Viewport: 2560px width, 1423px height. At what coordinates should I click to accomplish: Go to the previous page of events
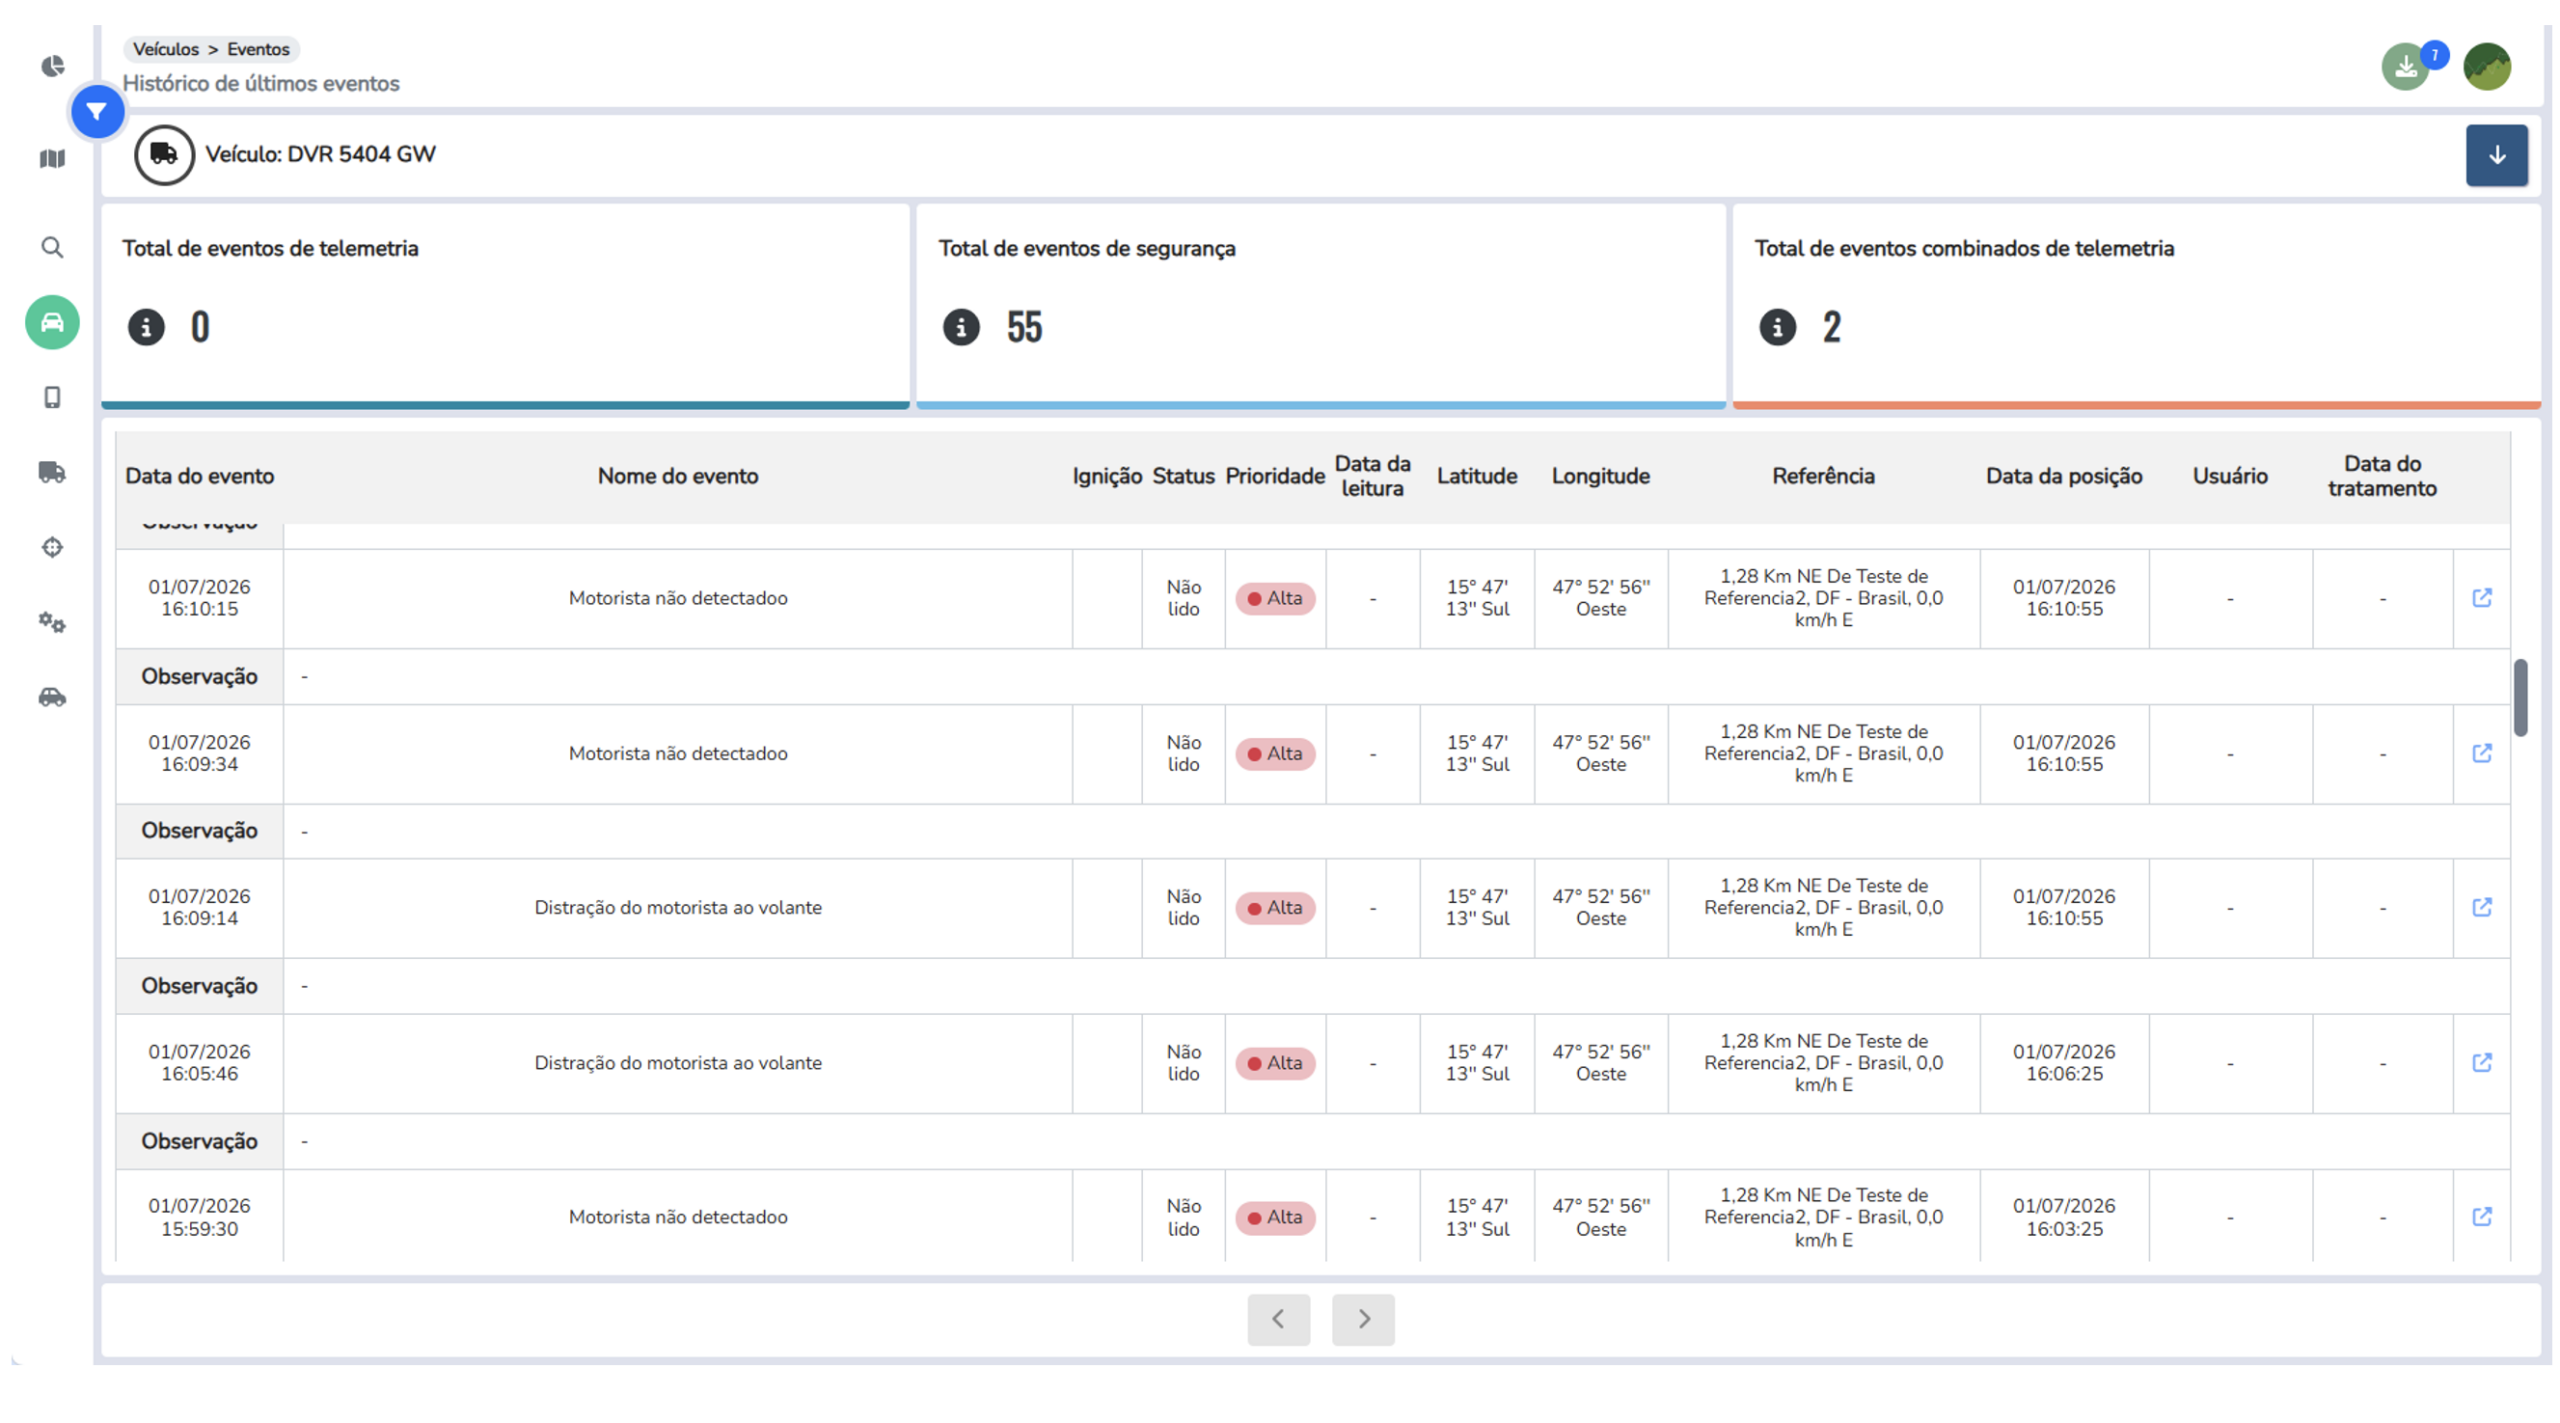pos(1278,1318)
